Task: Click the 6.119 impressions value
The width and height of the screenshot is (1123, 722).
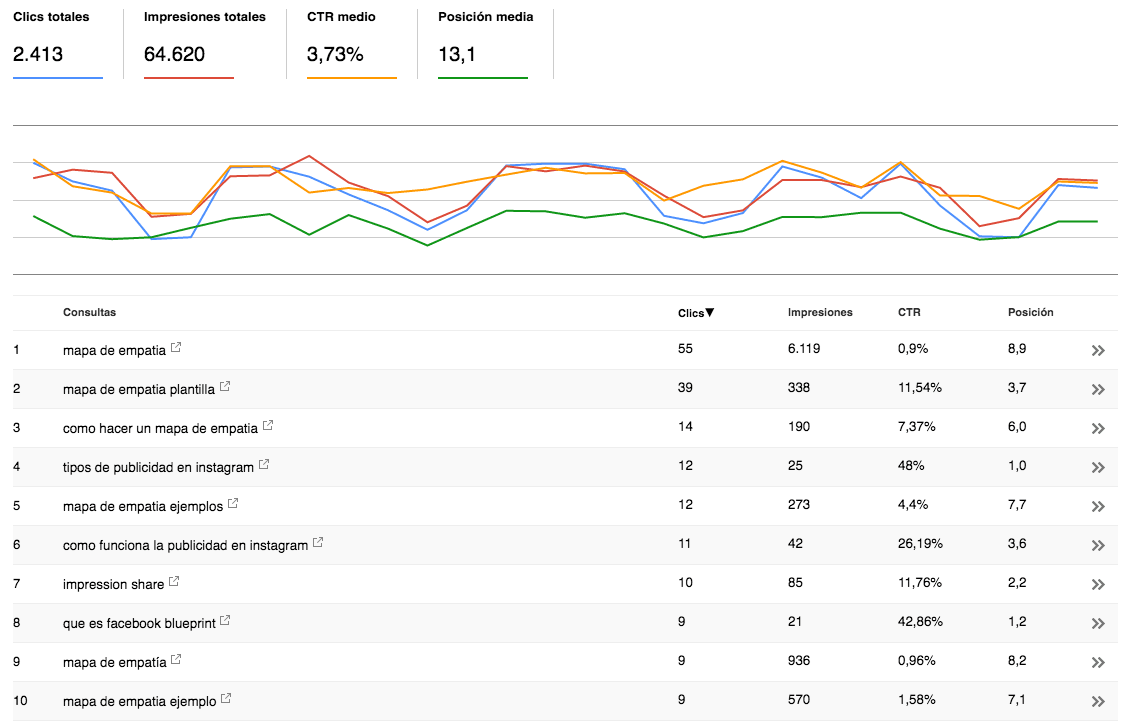Action: [x=804, y=349]
